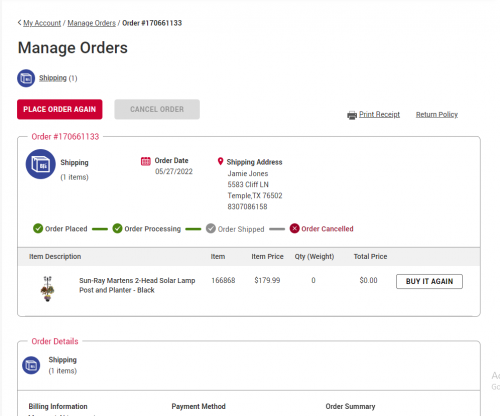The image size is (500, 416).
Task: Click the Order Cancelled red X icon
Action: 294,229
